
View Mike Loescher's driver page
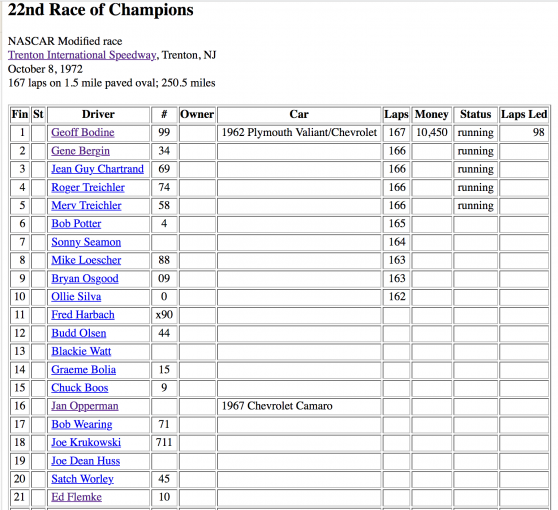tap(86, 260)
